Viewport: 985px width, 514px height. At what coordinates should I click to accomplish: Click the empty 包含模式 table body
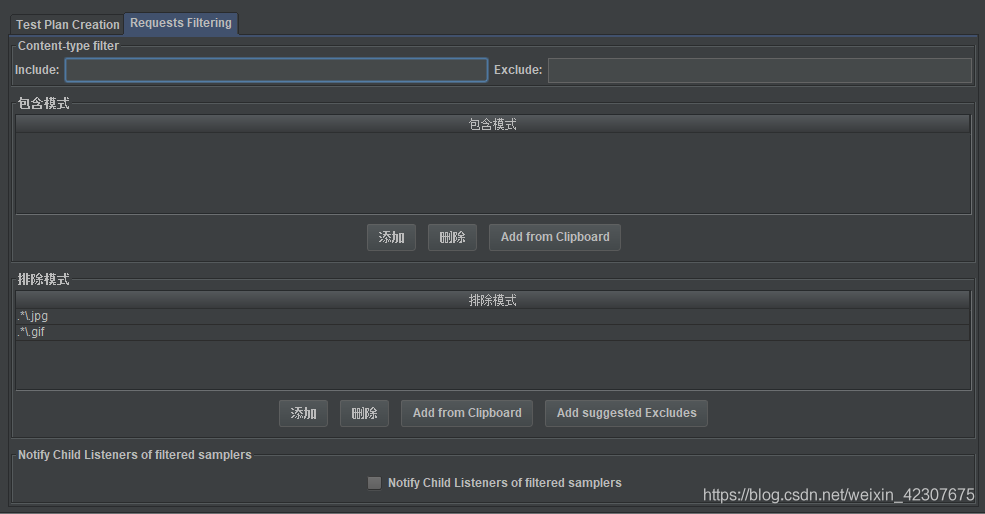click(x=492, y=172)
